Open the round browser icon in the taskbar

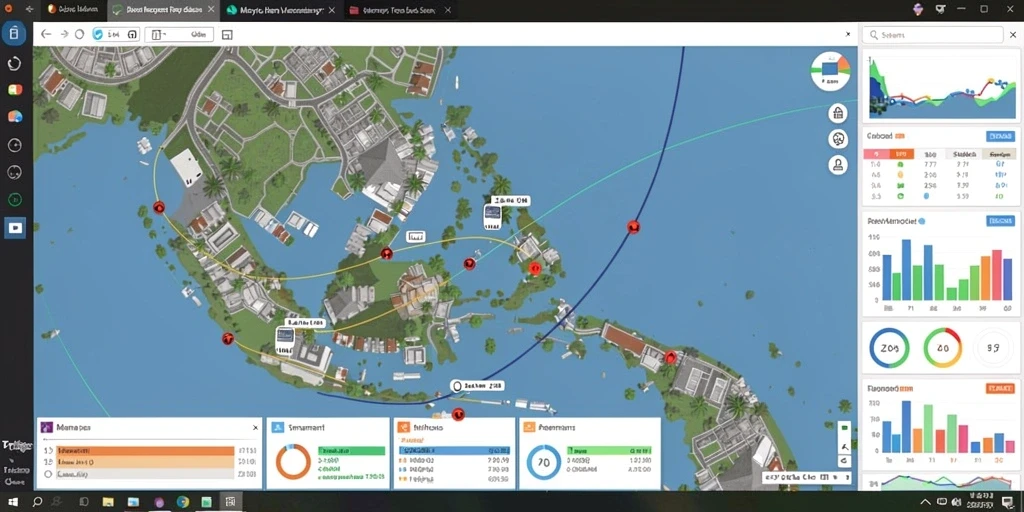[183, 502]
